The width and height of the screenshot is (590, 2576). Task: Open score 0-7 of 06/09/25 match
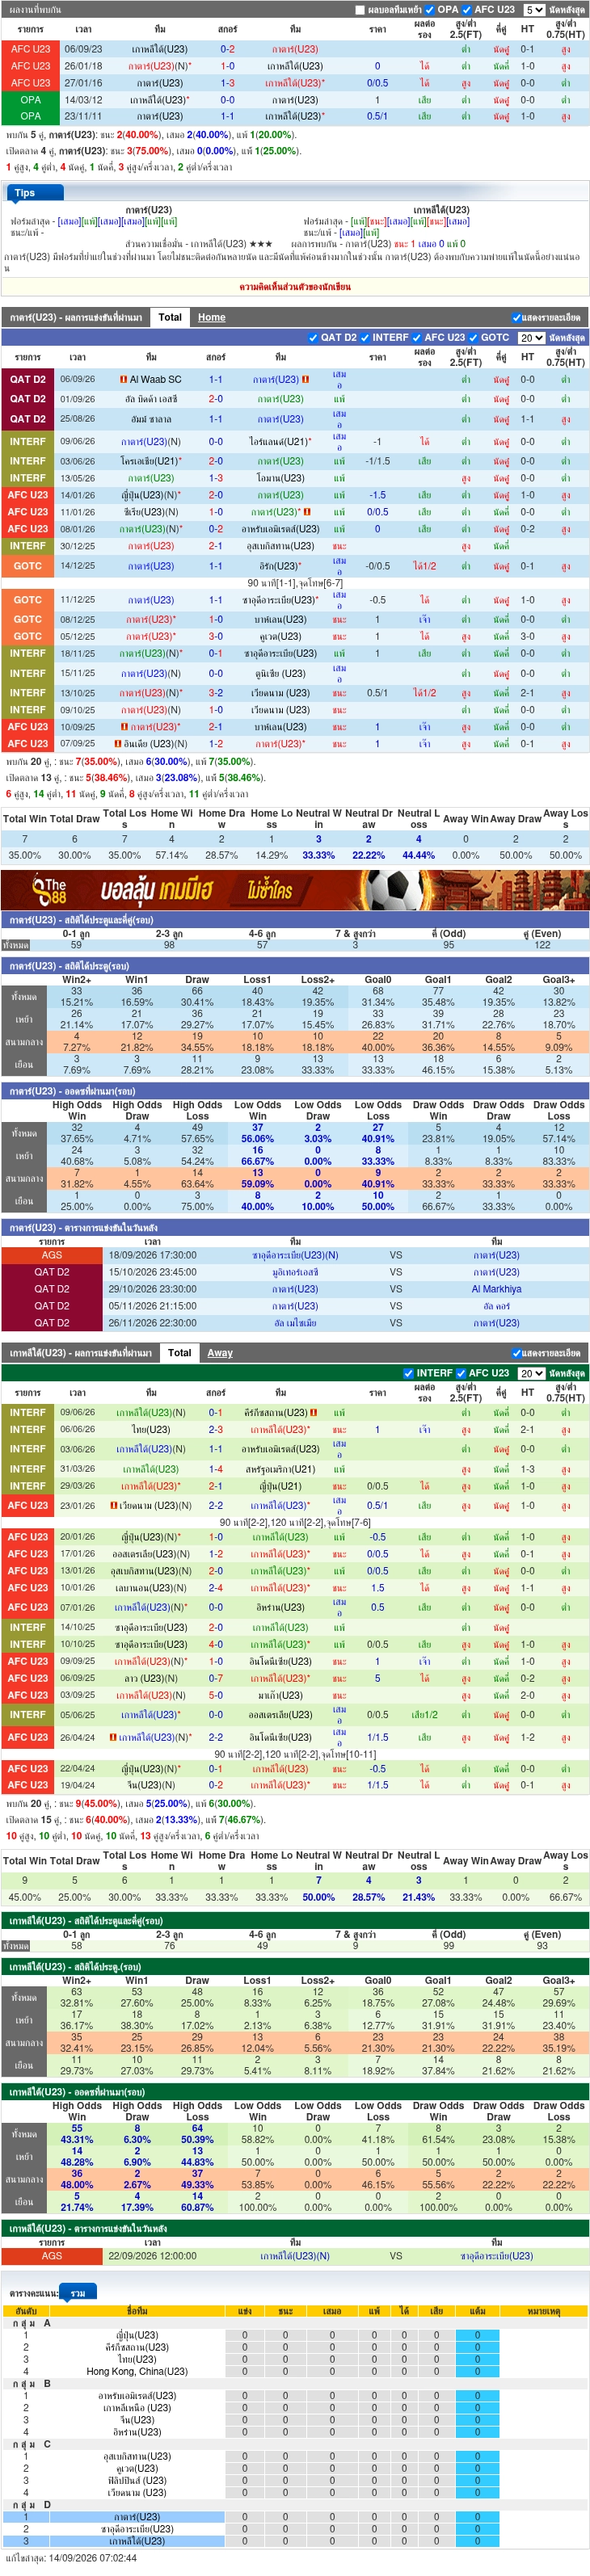(215, 1678)
